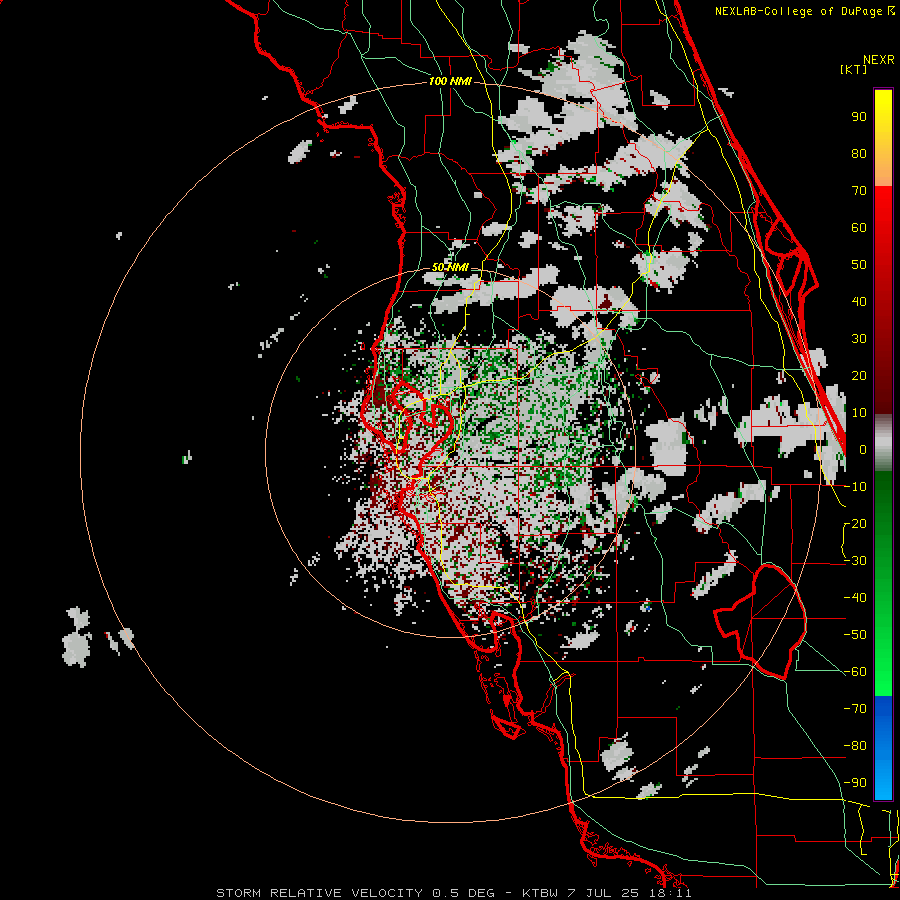Click the [KT] units label
The height and width of the screenshot is (900, 900).
pos(853,69)
